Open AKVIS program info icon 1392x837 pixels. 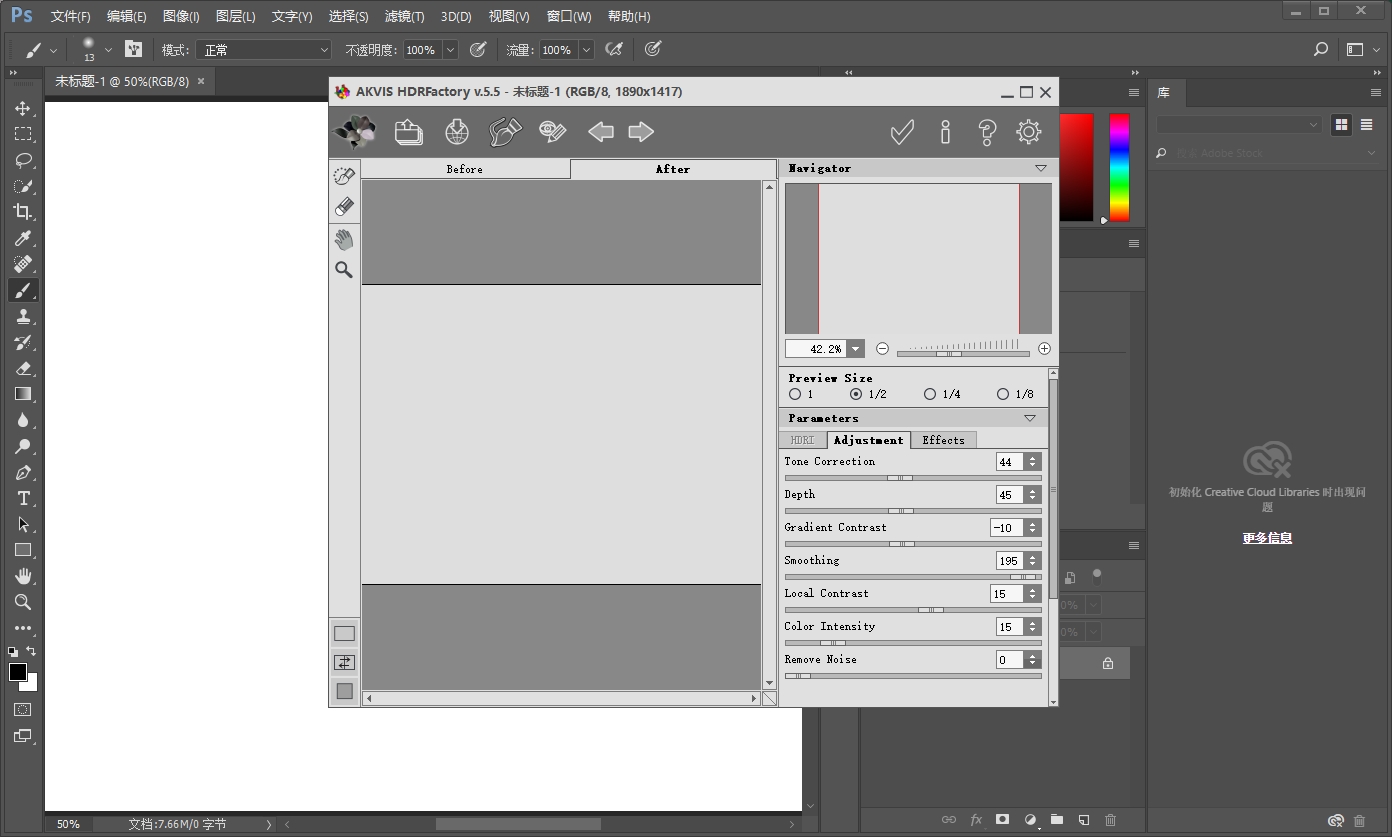point(945,132)
